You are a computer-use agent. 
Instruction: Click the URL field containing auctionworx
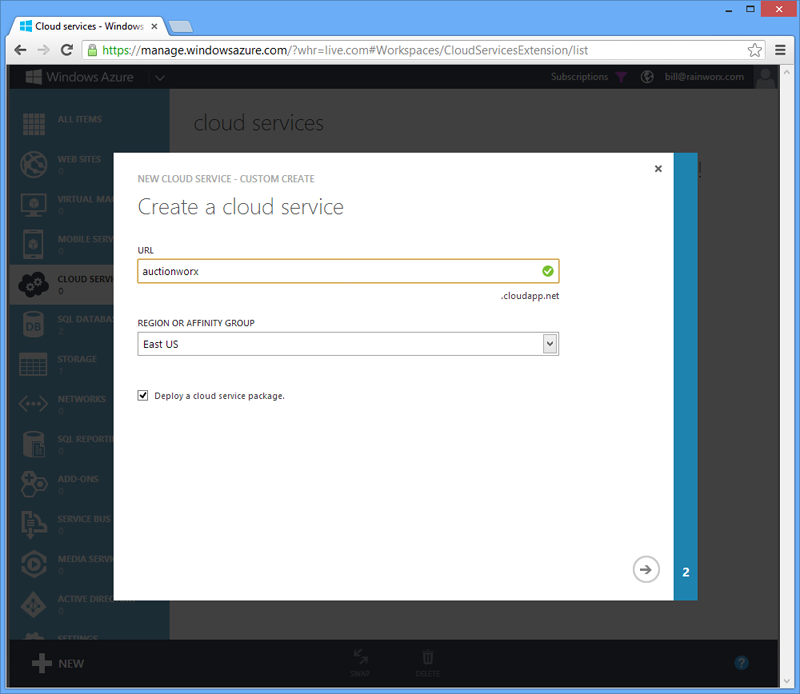348,271
